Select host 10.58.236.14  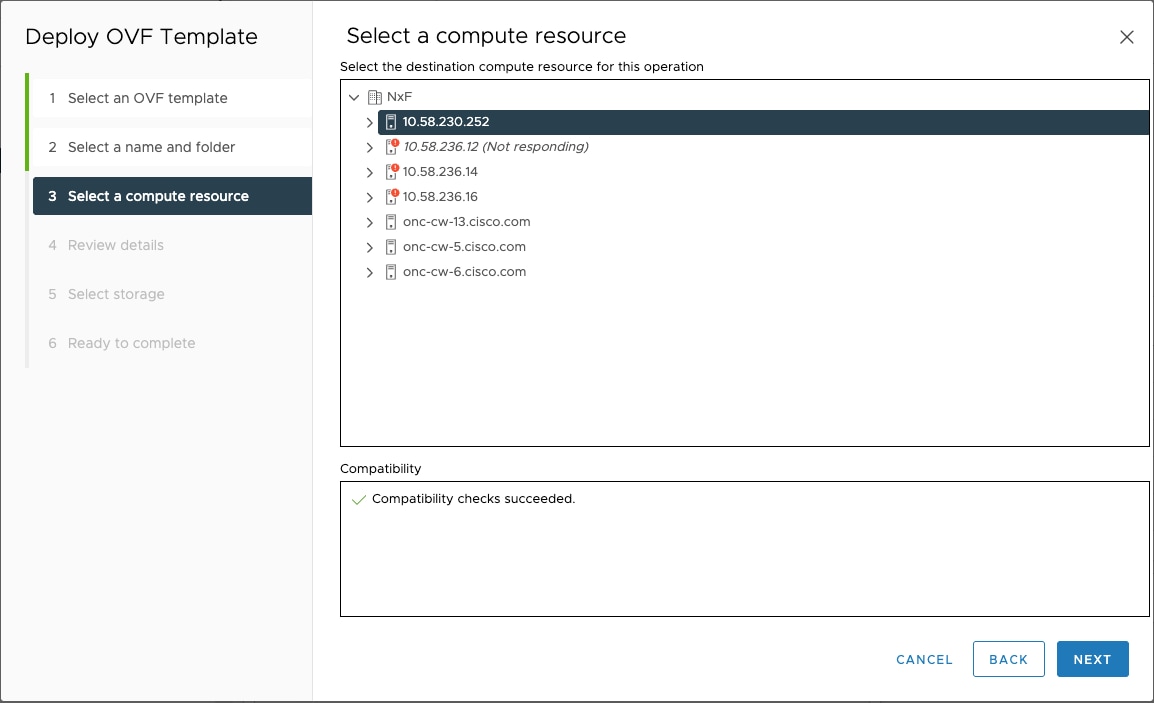point(440,172)
